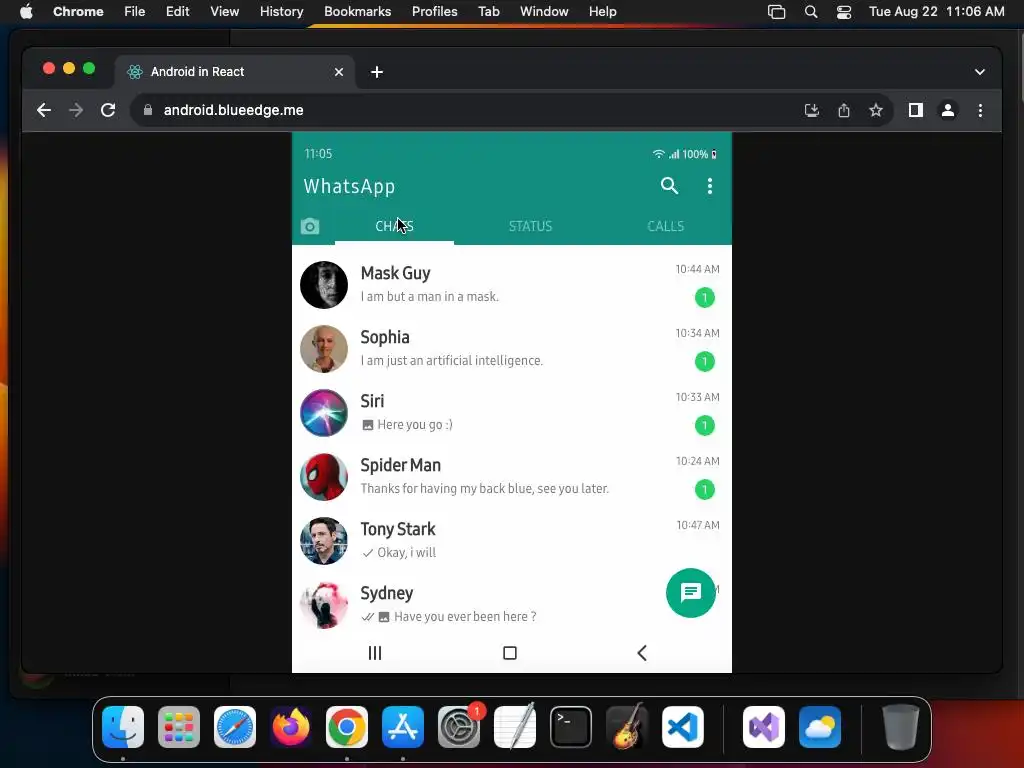The width and height of the screenshot is (1024, 768).
Task: Open the View menu
Action: coord(224,12)
